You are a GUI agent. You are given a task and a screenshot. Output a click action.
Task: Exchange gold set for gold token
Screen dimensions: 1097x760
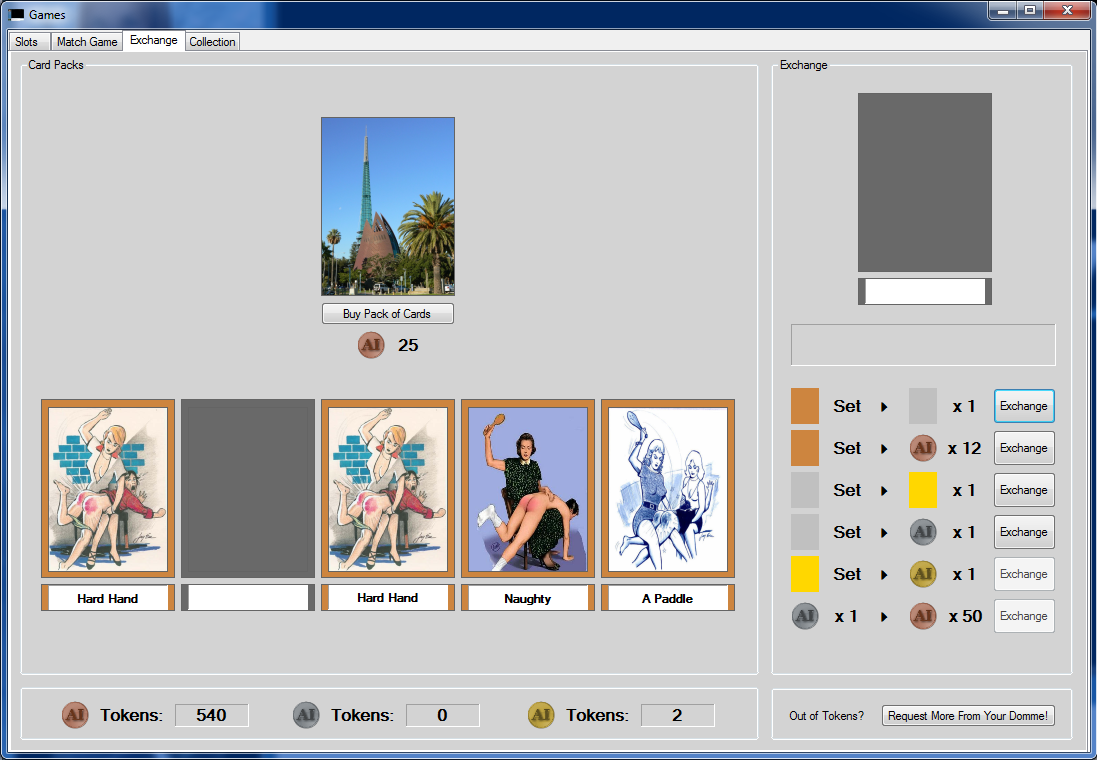[x=1024, y=574]
